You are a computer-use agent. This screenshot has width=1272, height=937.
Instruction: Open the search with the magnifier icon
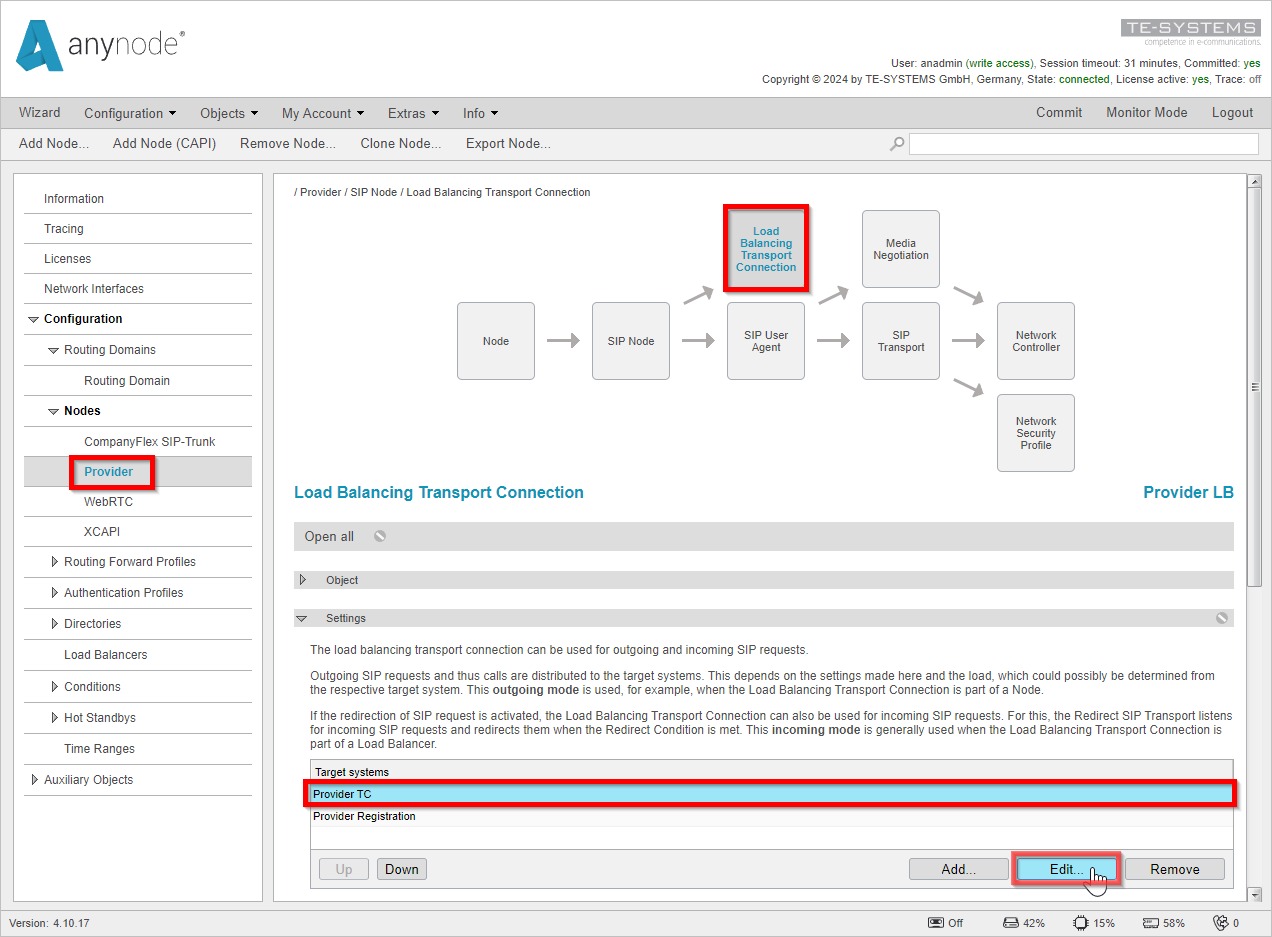coord(896,143)
